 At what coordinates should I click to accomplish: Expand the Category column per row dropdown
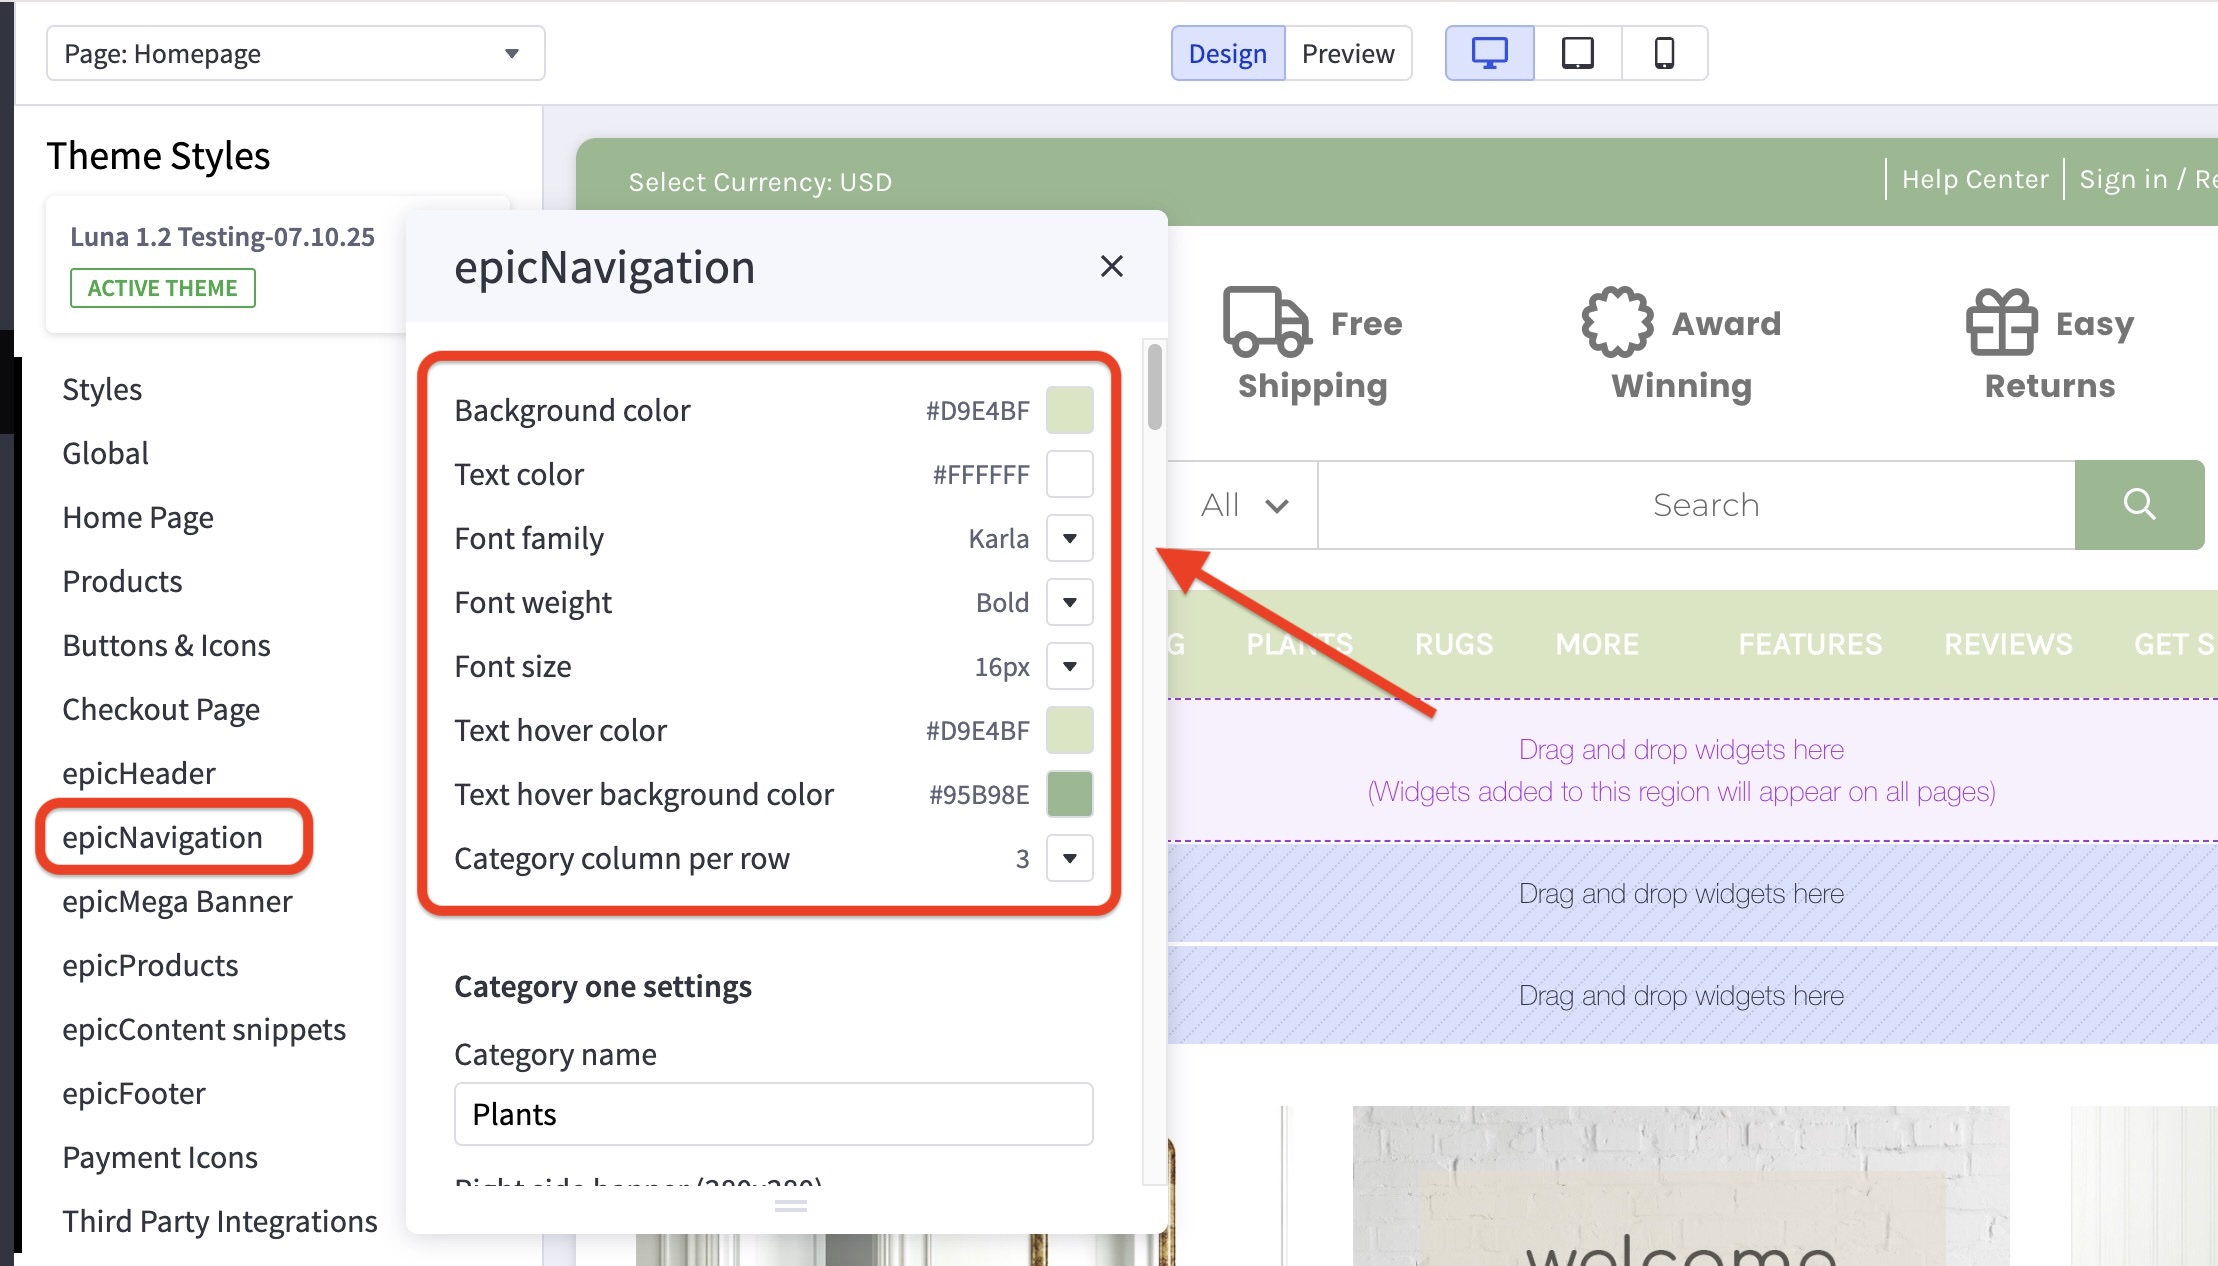(x=1069, y=858)
